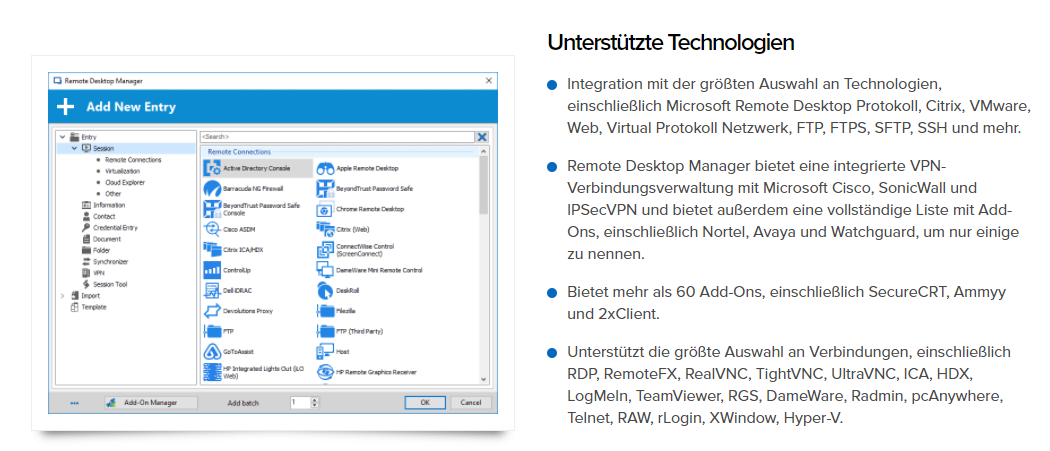Select Remote Connections under Session
The image size is (1050, 451).
133,160
